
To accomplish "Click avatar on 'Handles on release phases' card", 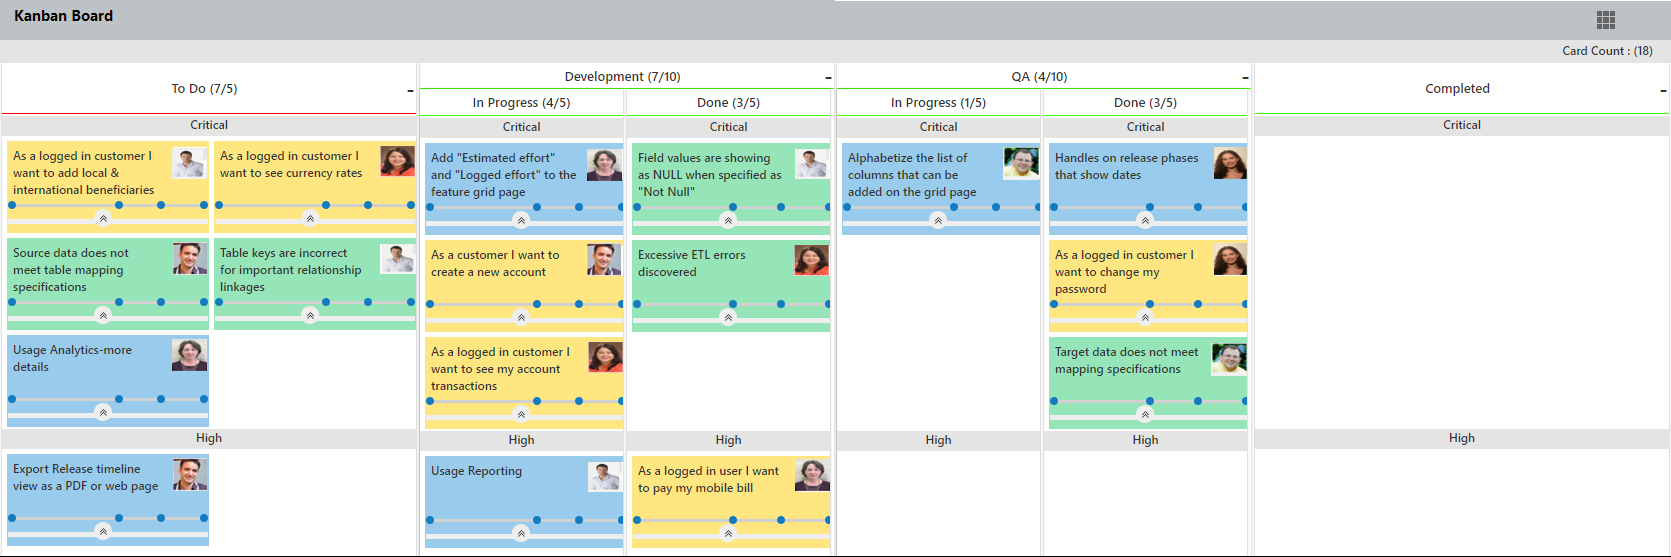I will (1230, 163).
